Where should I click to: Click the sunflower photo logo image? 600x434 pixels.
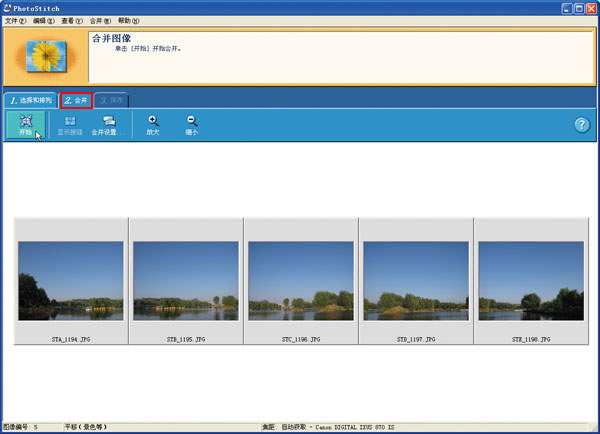pyautogui.click(x=46, y=57)
